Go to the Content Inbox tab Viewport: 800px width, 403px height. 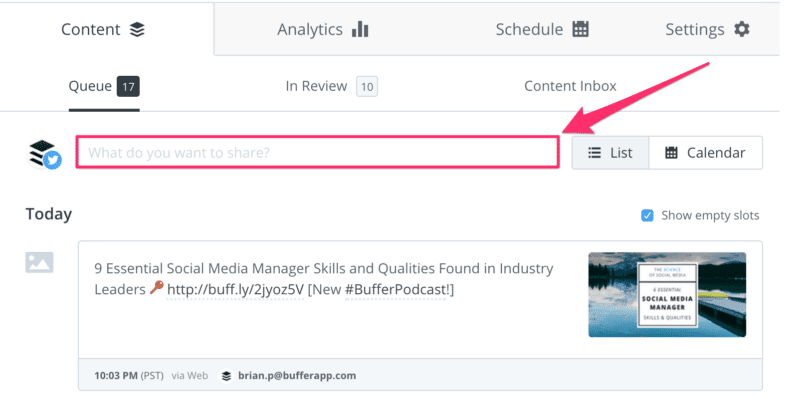click(570, 86)
